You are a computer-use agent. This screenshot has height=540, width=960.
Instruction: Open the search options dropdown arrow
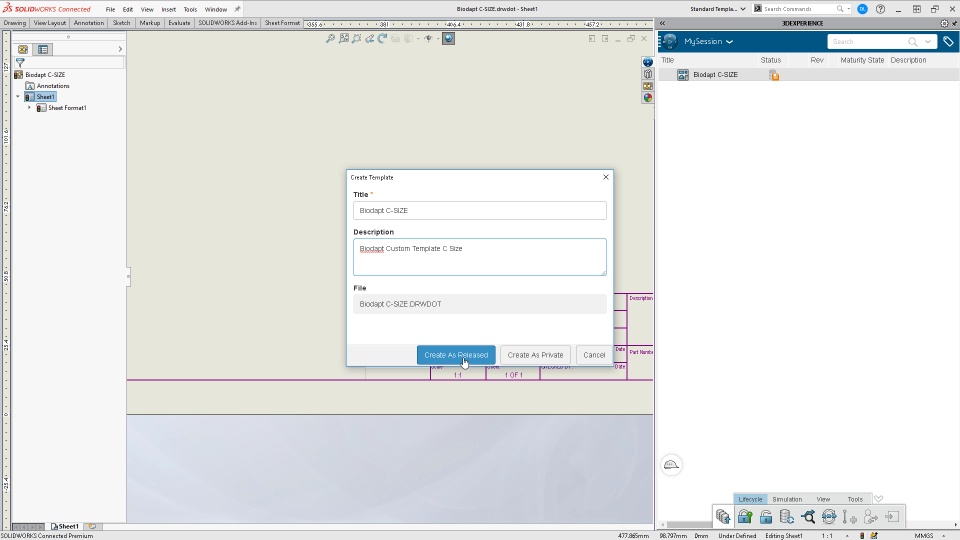[928, 42]
